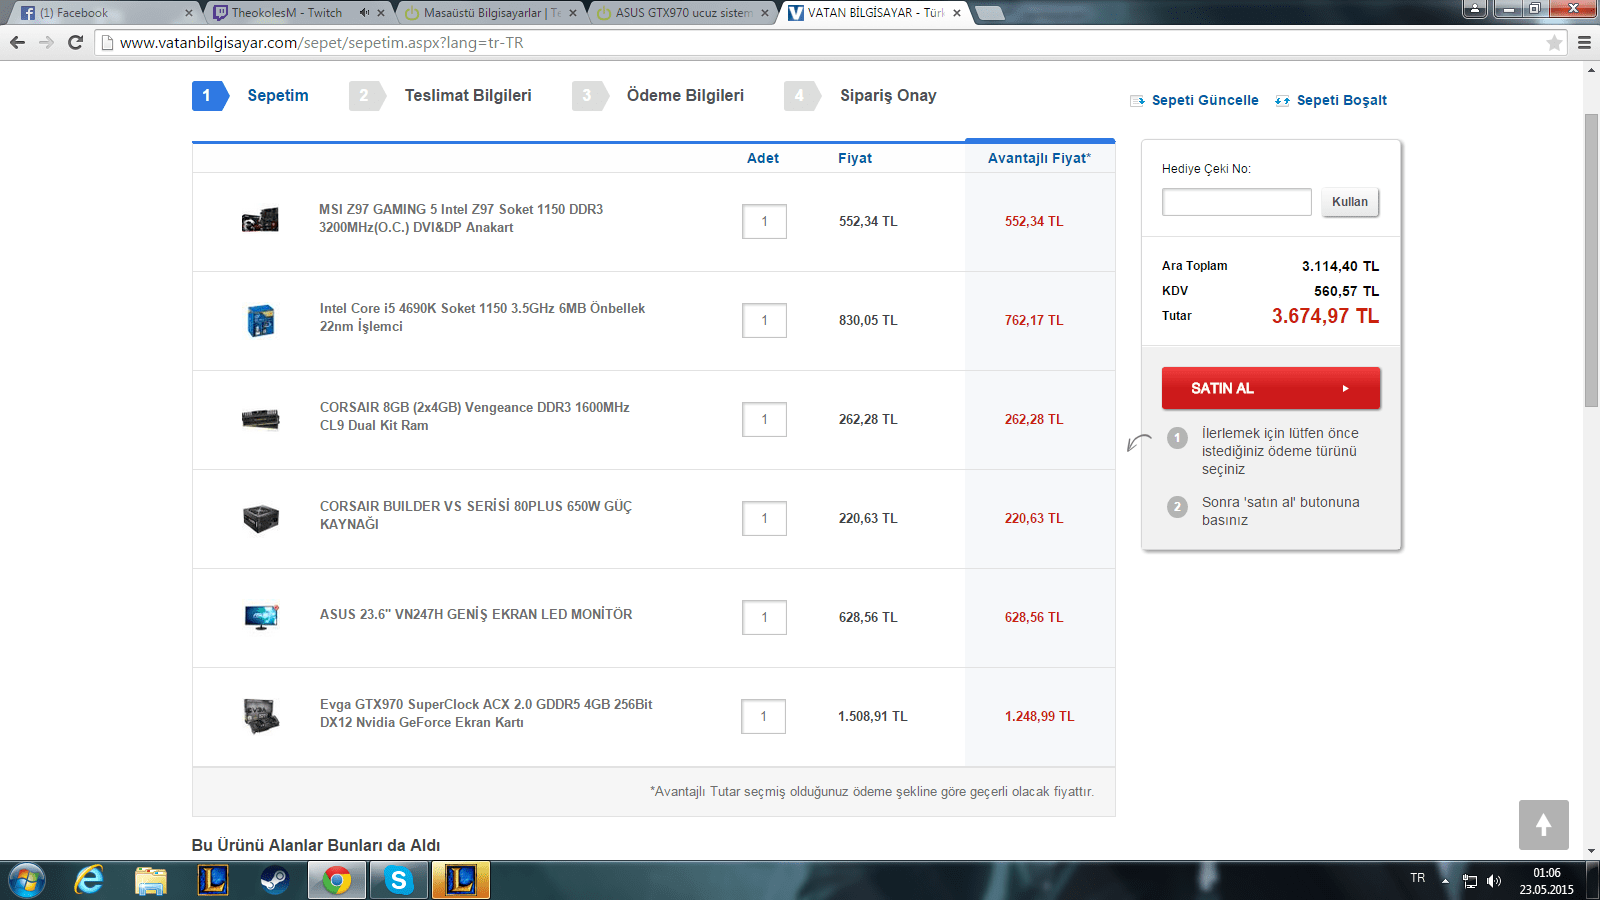This screenshot has width=1600, height=900.
Task: Click the Avantajlı Fiyat column header
Action: click(x=1039, y=158)
